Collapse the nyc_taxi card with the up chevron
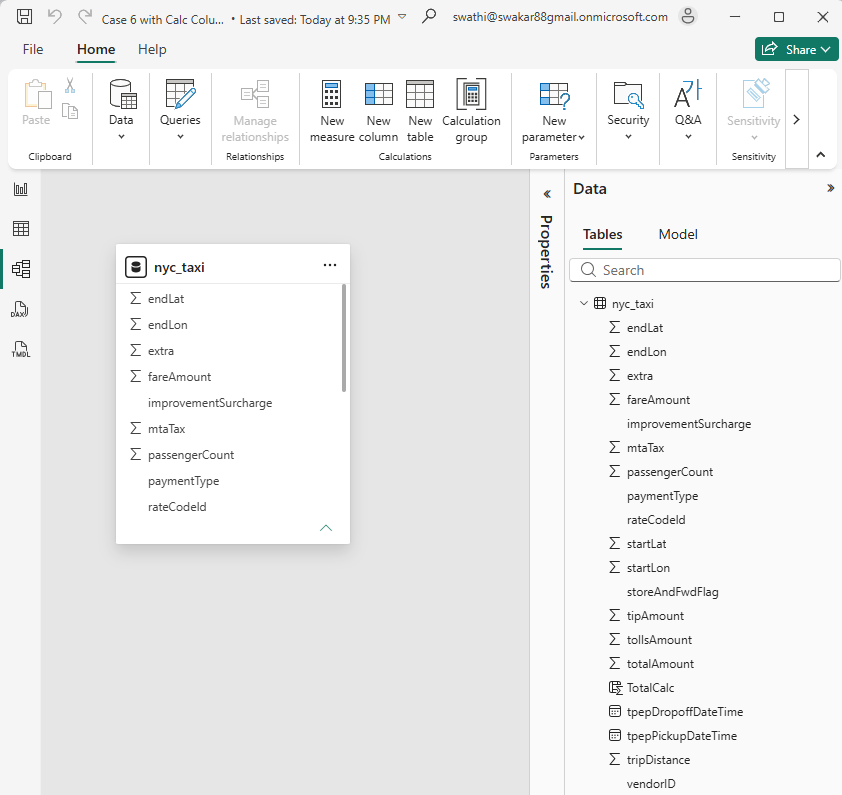 (x=326, y=528)
